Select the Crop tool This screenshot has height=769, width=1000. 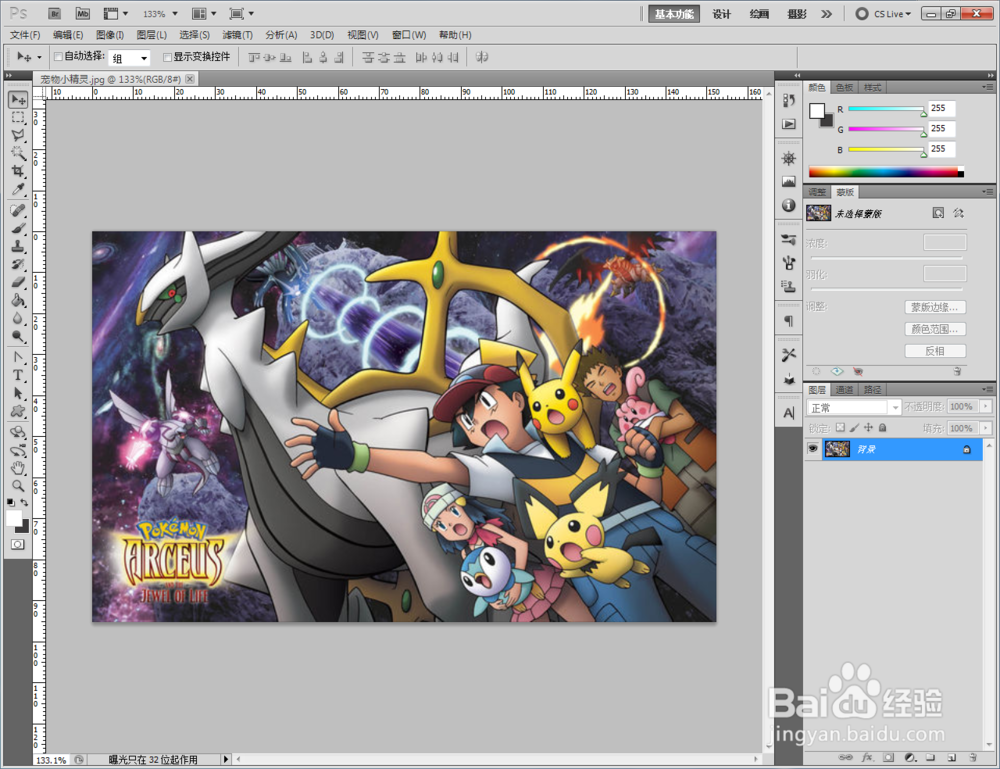[18, 171]
